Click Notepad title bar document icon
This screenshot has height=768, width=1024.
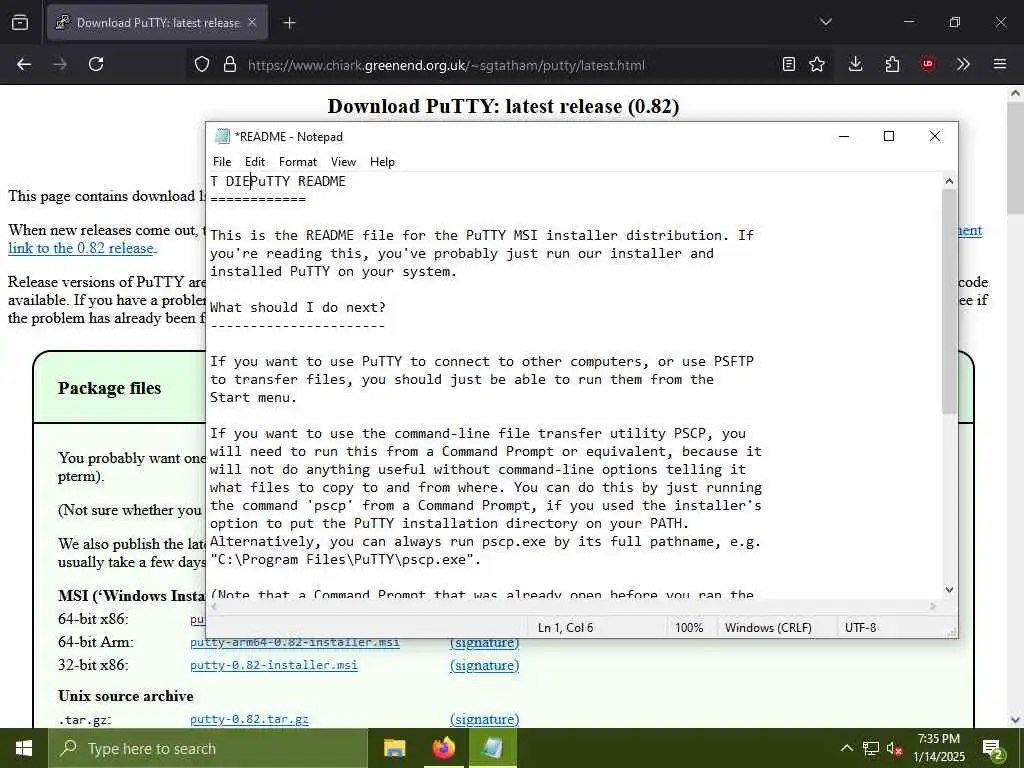click(x=223, y=136)
